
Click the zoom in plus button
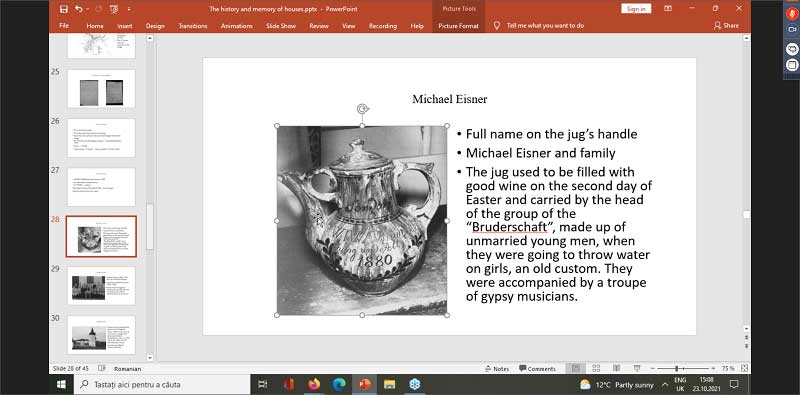(713, 368)
